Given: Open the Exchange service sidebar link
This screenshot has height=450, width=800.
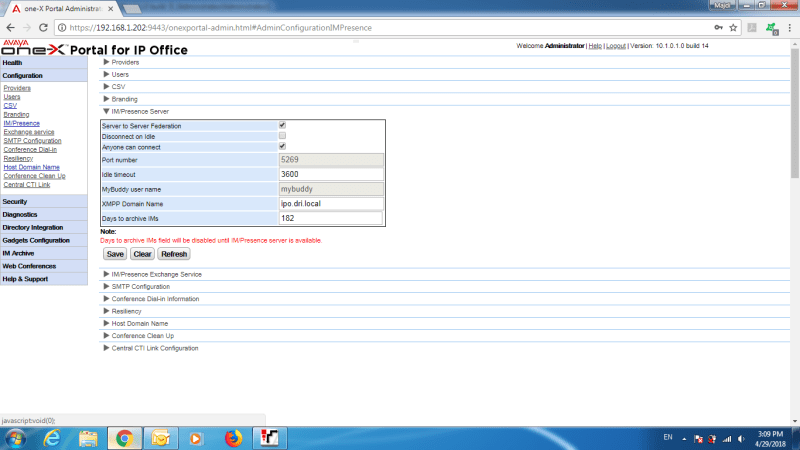Looking at the screenshot, I should click(x=29, y=132).
